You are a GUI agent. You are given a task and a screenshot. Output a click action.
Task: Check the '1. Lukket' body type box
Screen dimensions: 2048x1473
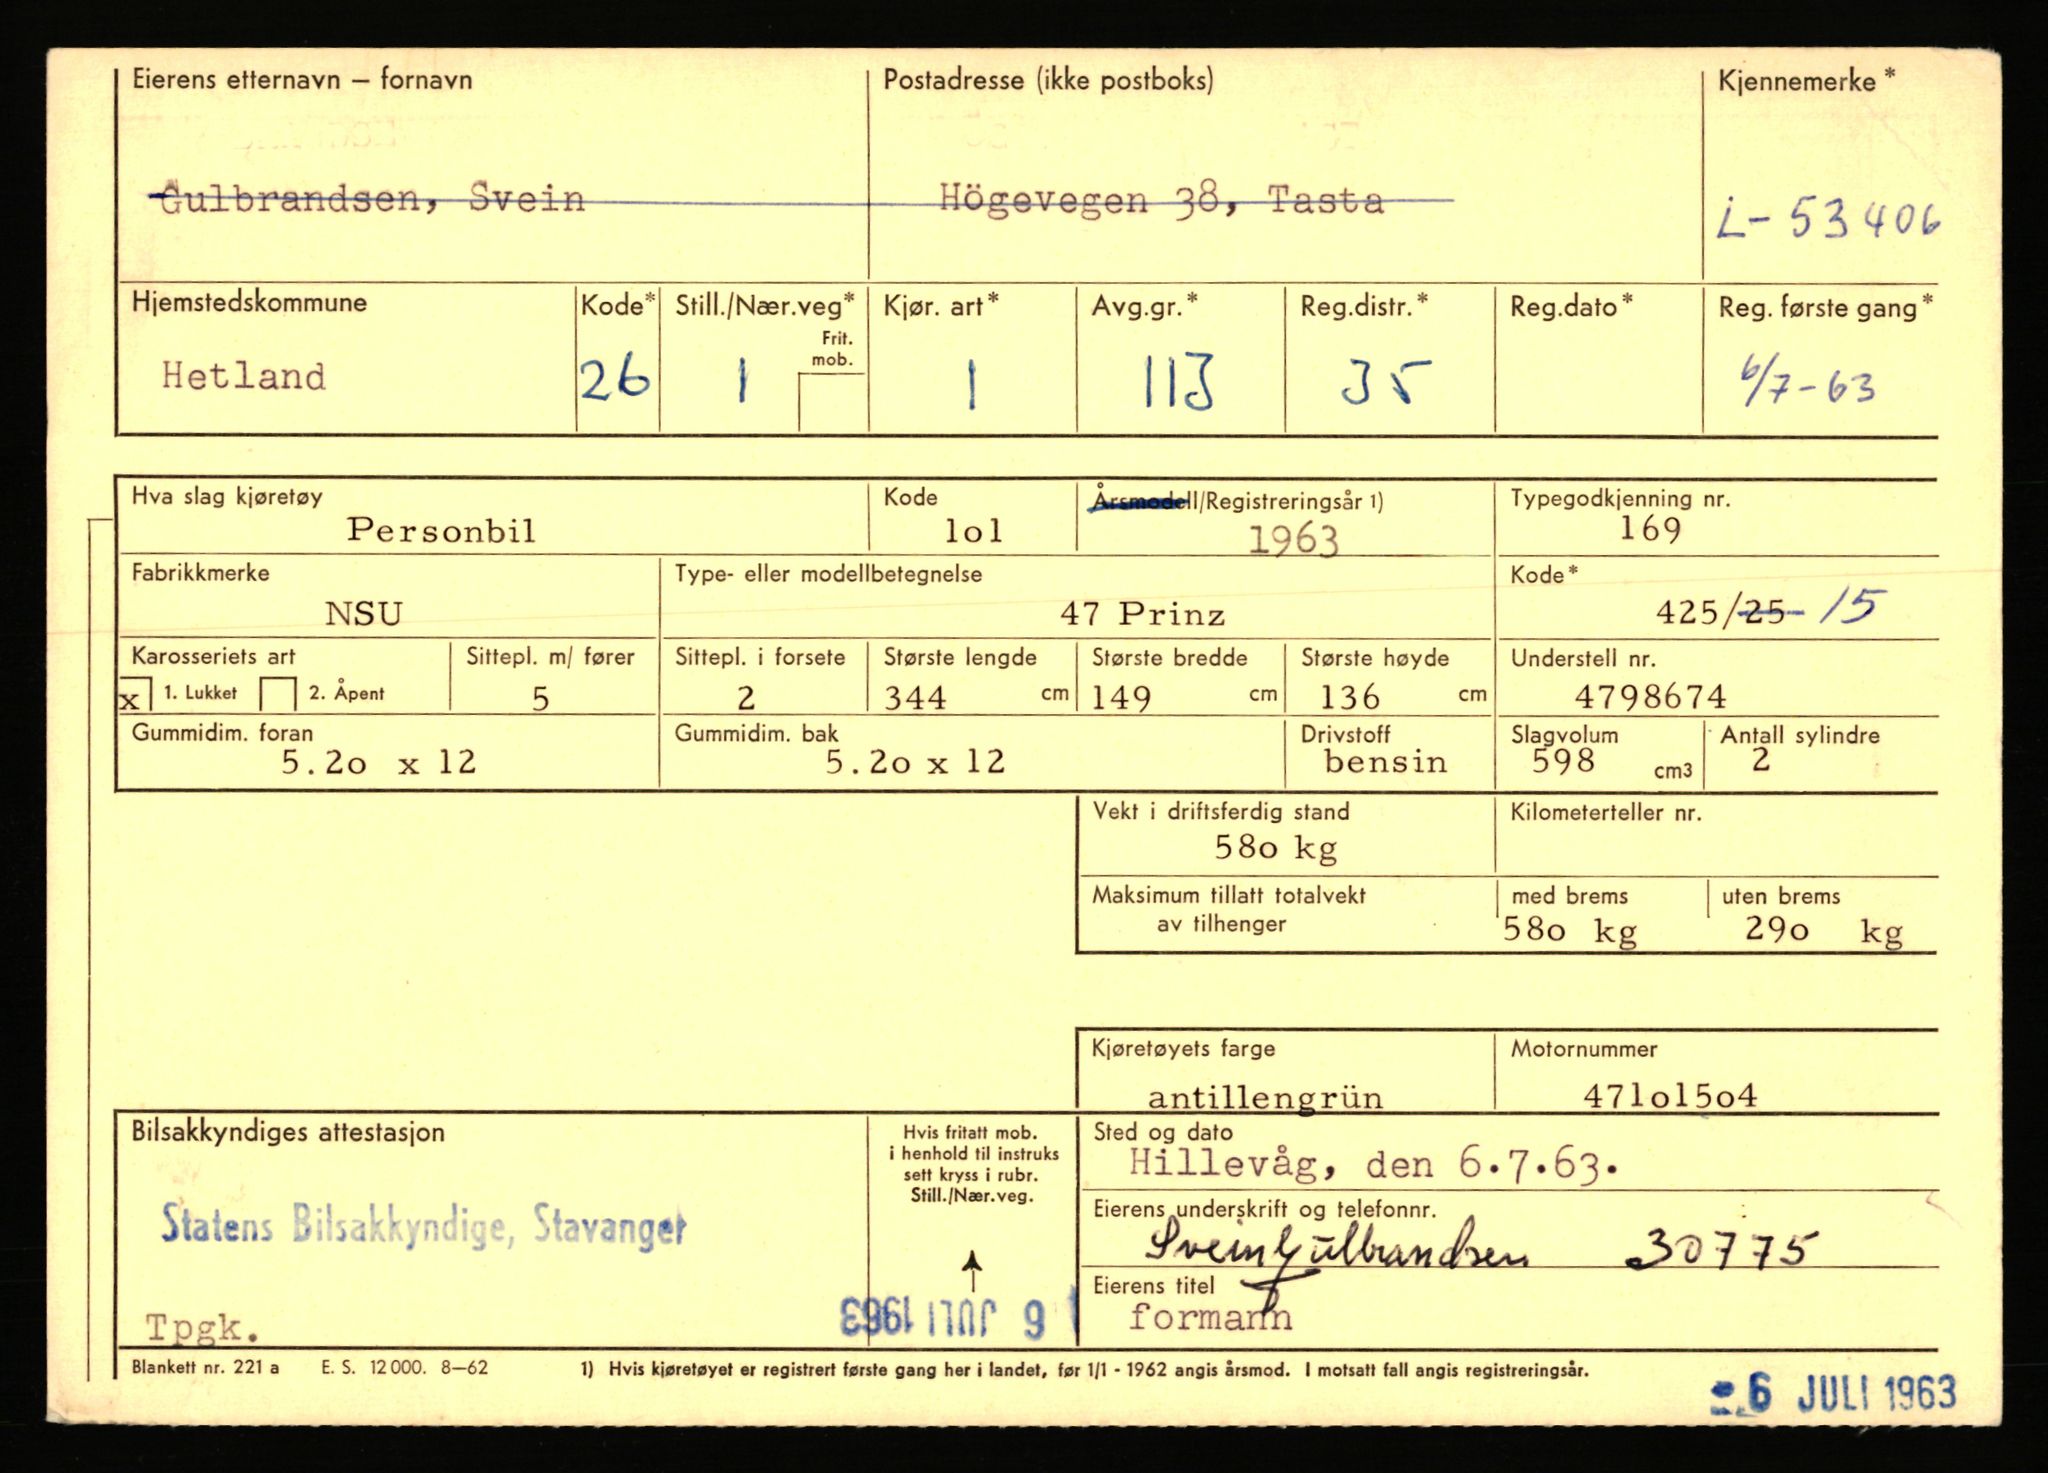[x=135, y=695]
